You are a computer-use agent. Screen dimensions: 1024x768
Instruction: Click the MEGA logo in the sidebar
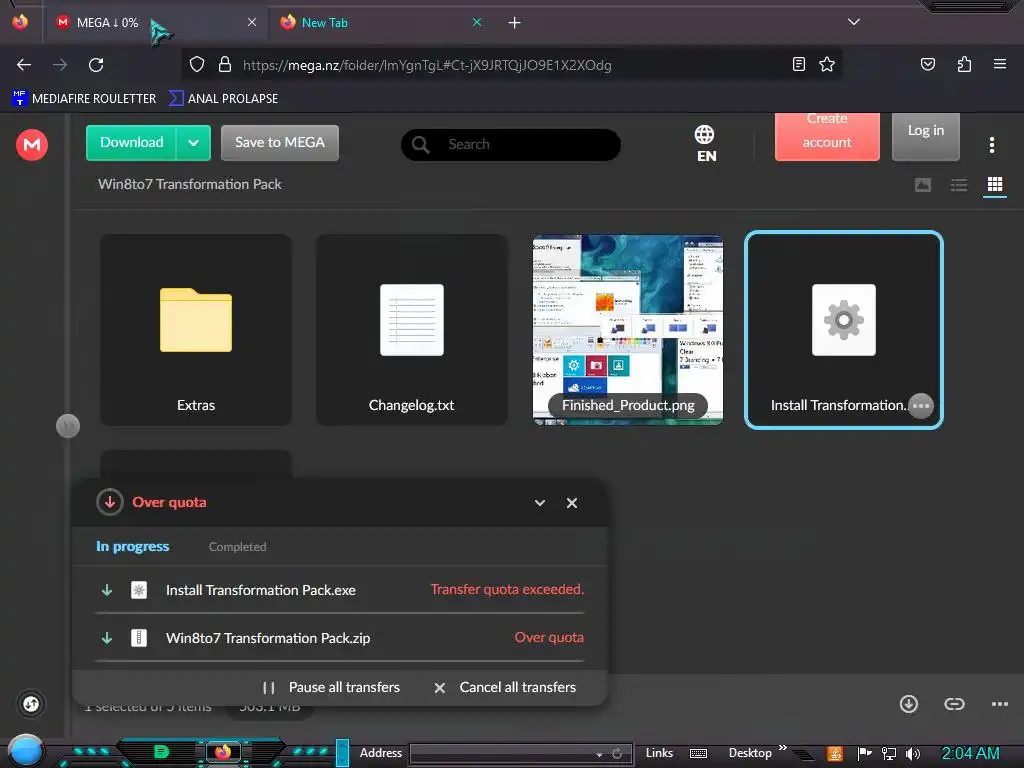pos(32,144)
